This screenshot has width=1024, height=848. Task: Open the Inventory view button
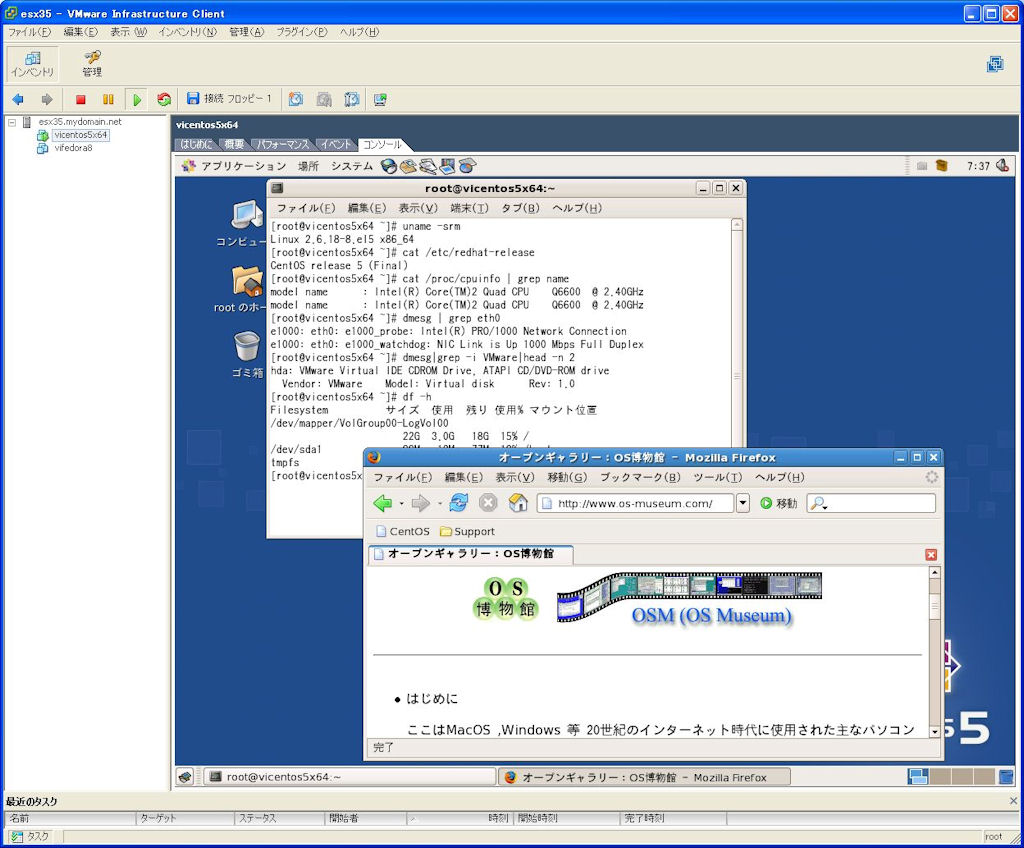tap(32, 64)
